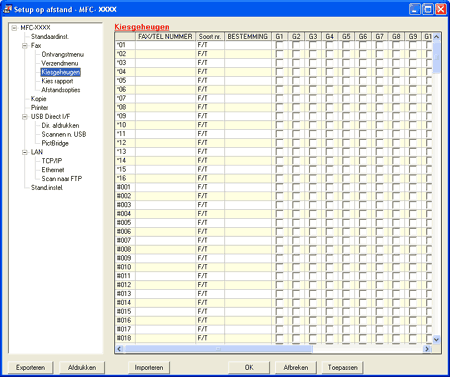Open Scan naar FTP settings

[x=62, y=179]
